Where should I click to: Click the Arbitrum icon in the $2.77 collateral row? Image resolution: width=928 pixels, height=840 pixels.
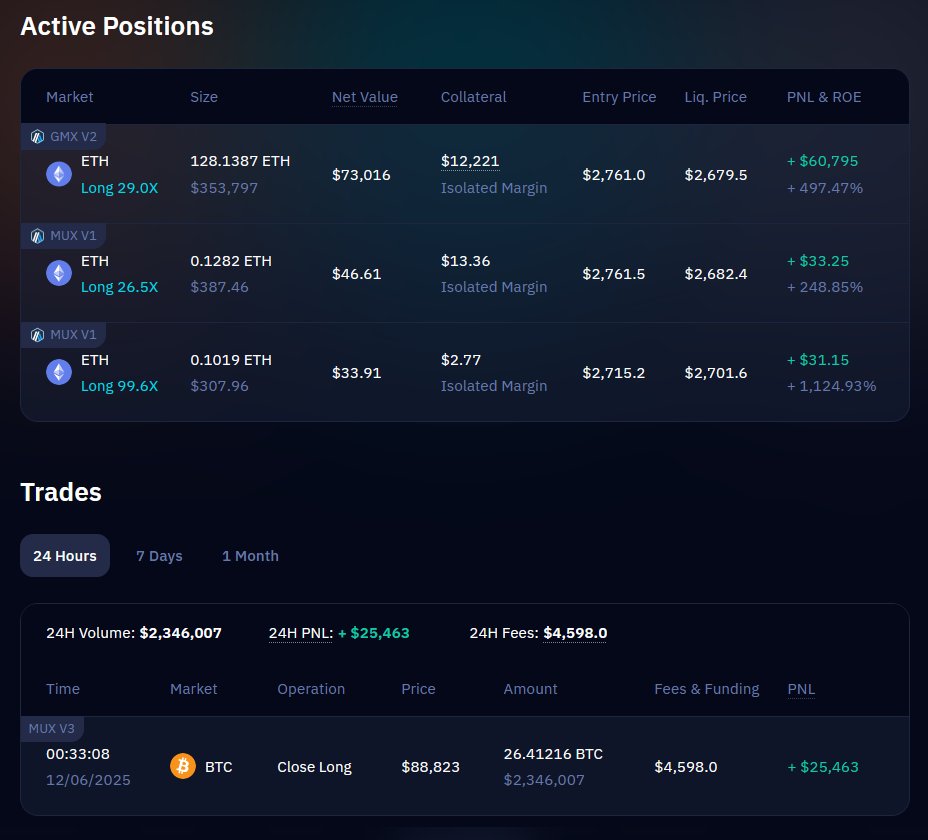click(x=37, y=334)
